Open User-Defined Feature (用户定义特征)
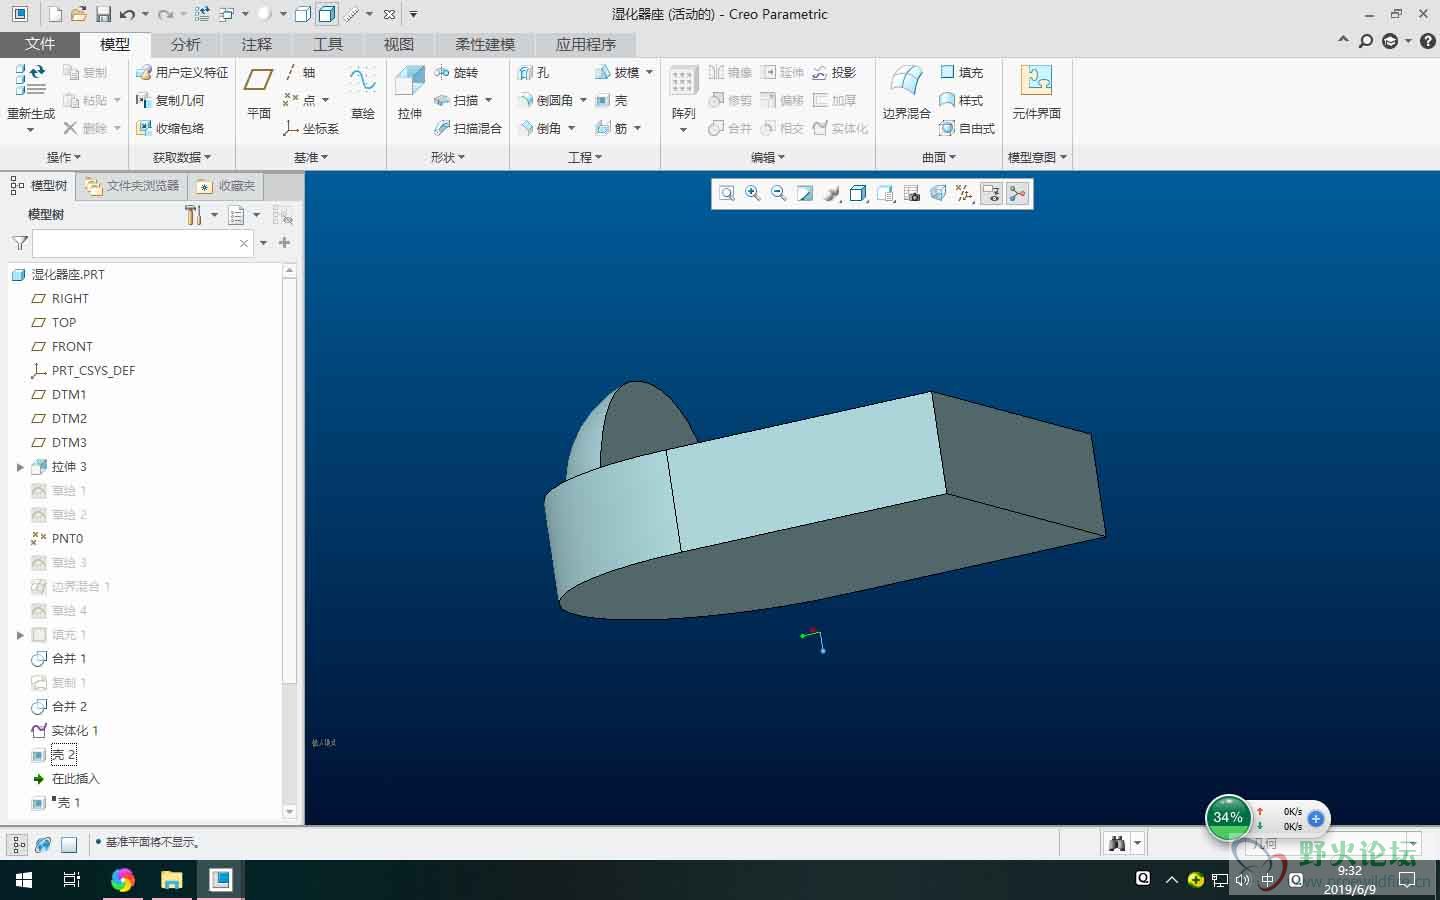 (182, 72)
